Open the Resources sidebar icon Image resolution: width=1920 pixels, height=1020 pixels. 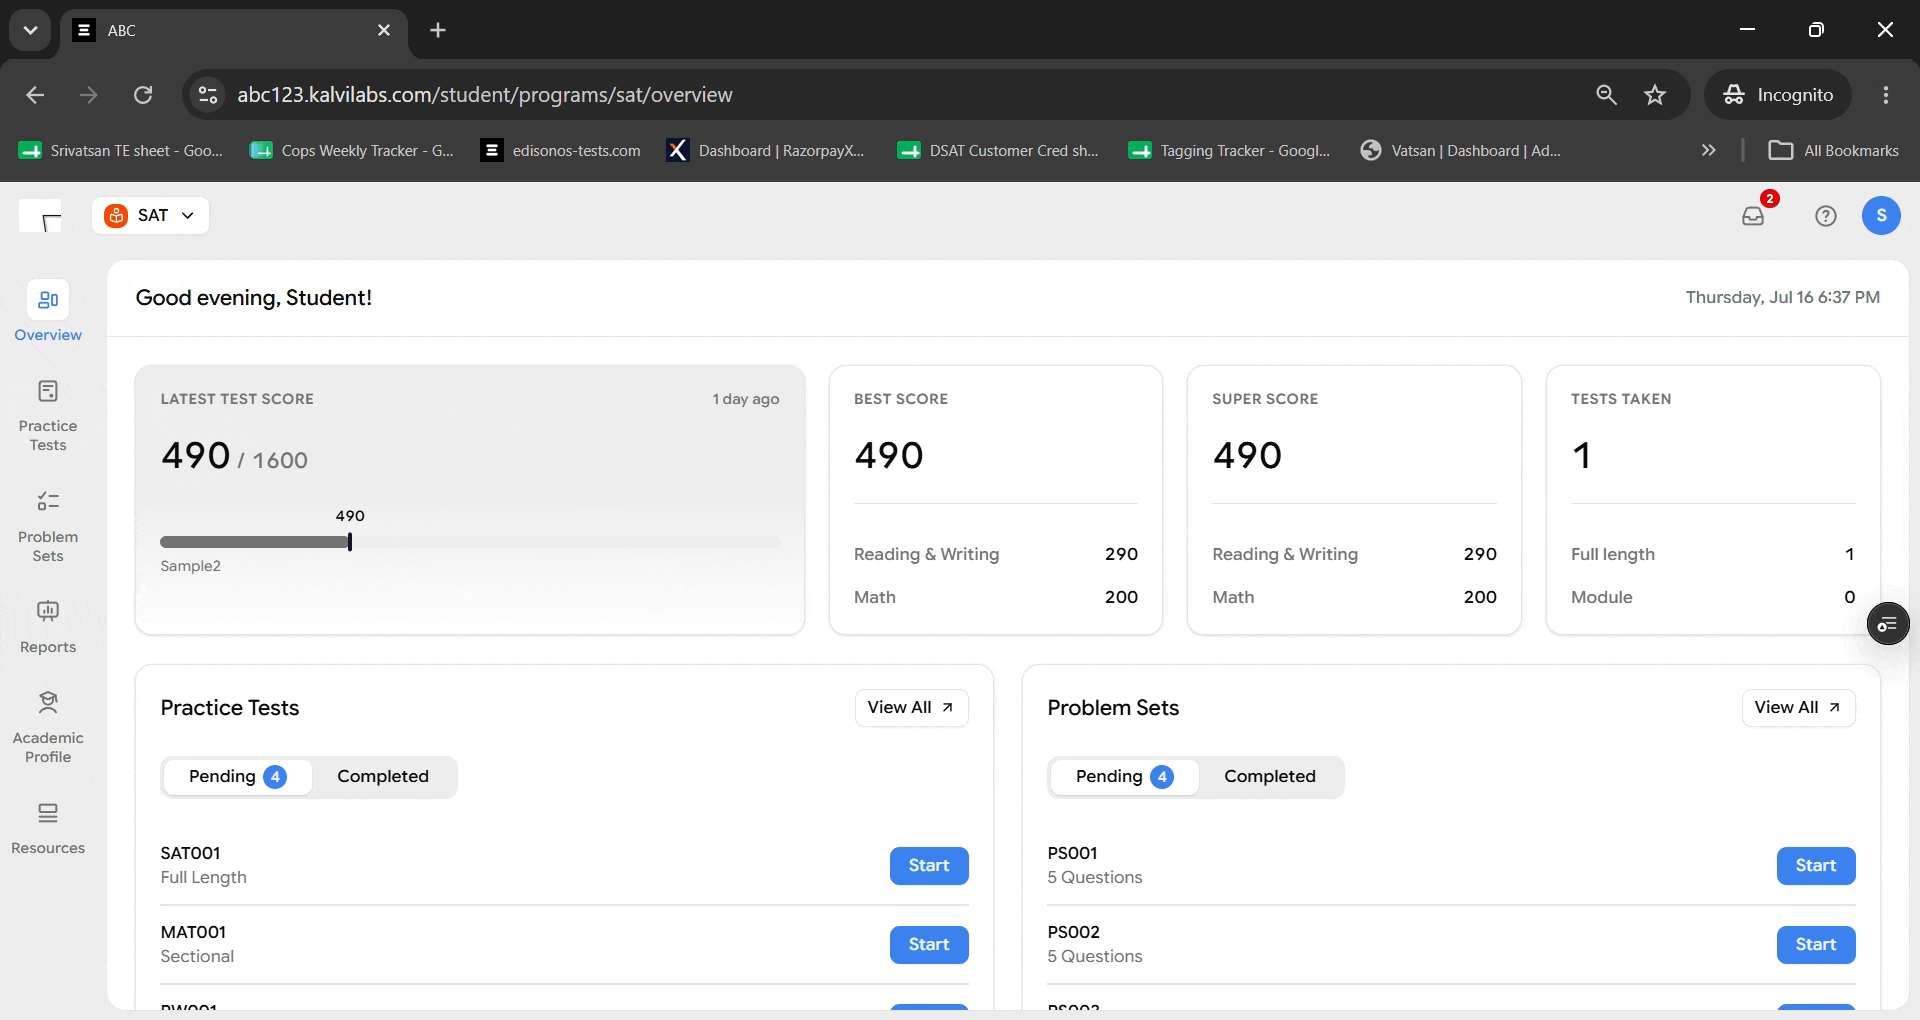pos(48,813)
